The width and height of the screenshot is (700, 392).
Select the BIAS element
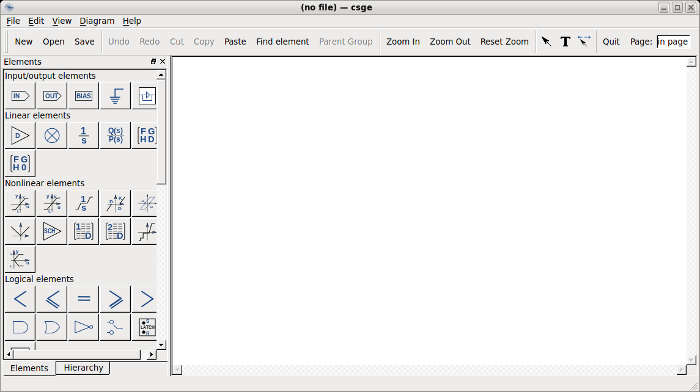click(83, 96)
